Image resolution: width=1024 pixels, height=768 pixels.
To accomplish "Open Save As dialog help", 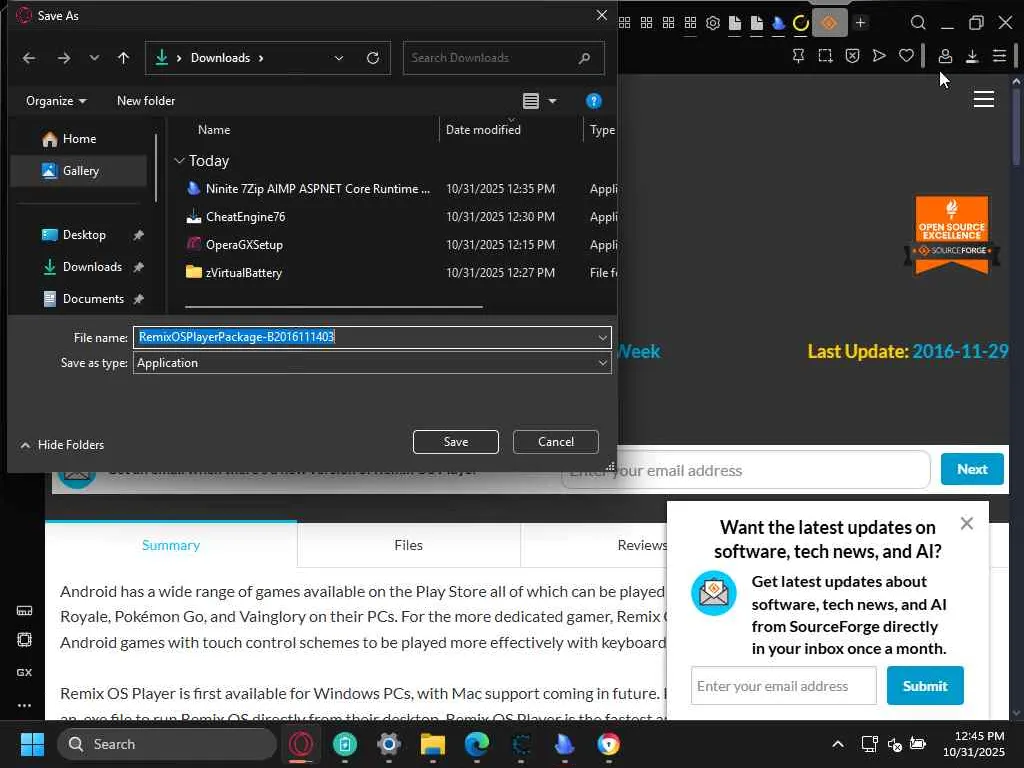I will [x=594, y=101].
